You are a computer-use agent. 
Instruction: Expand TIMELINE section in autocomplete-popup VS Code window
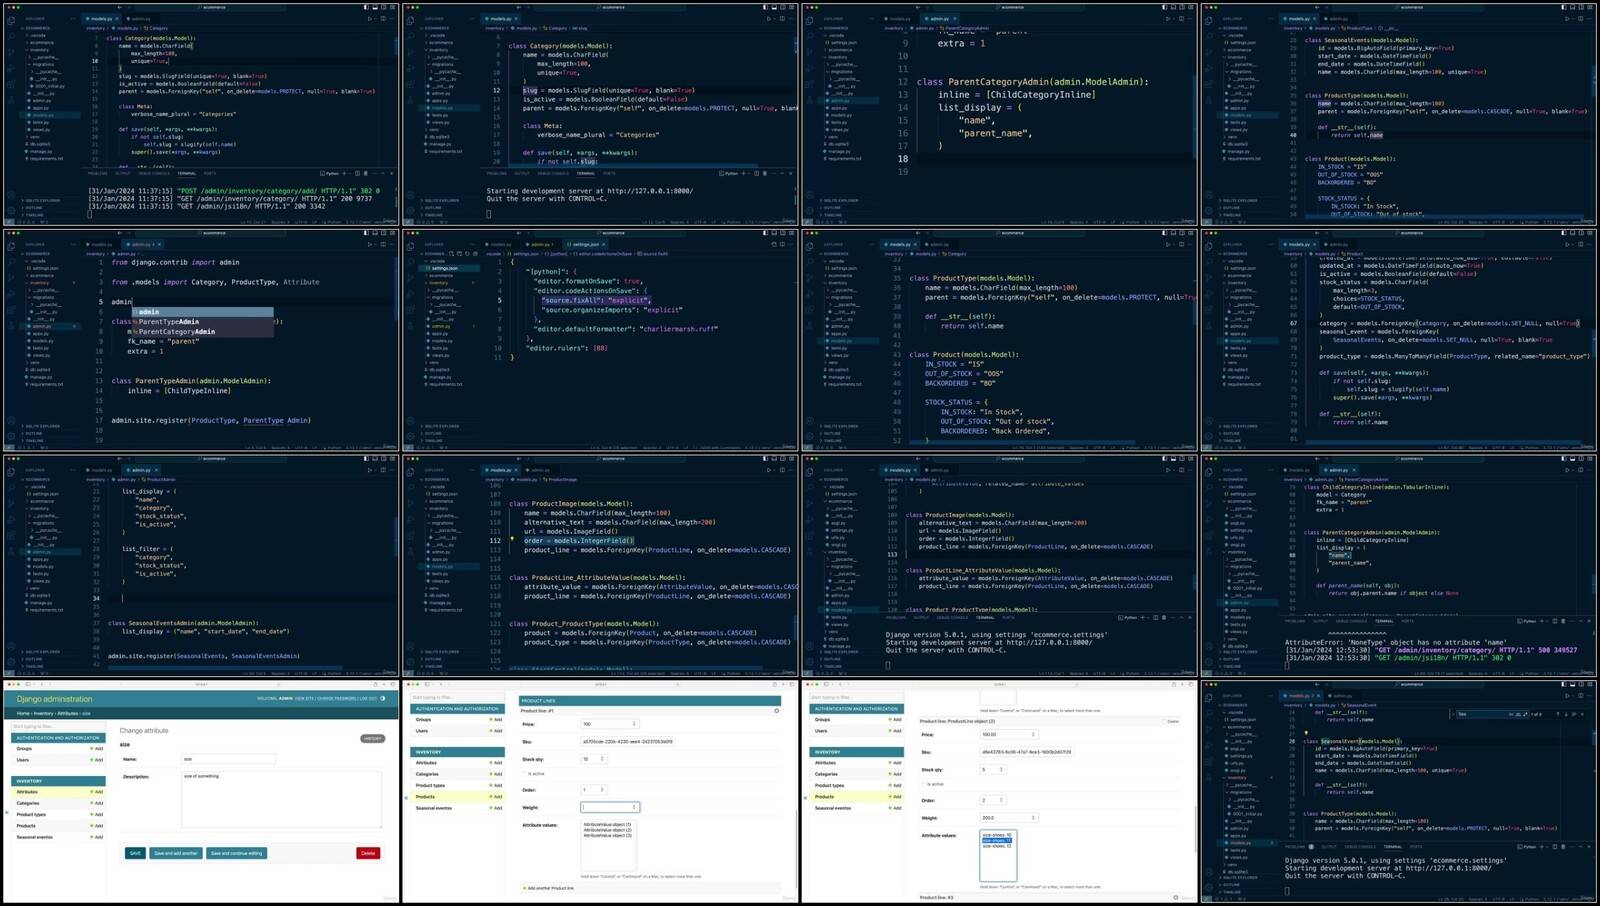tap(35, 440)
